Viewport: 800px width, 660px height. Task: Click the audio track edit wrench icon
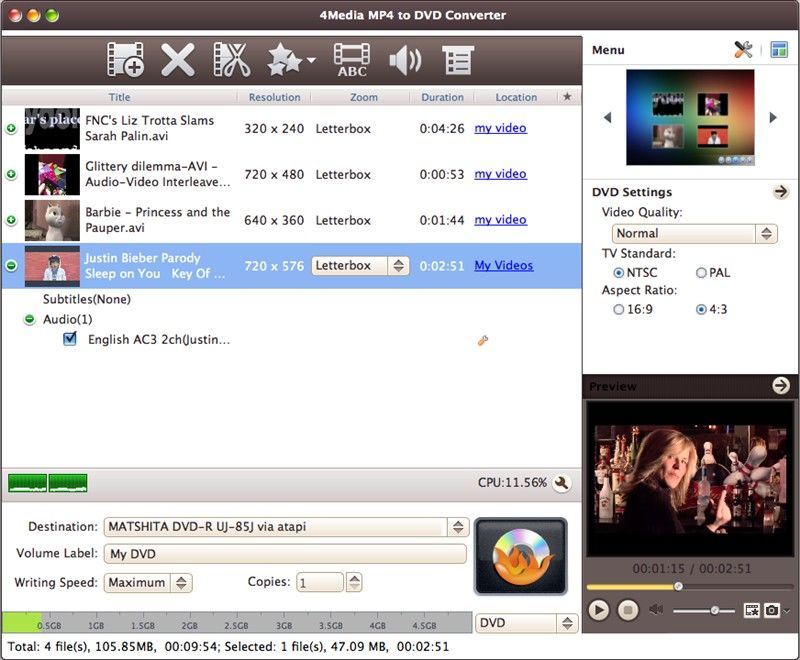tap(483, 341)
